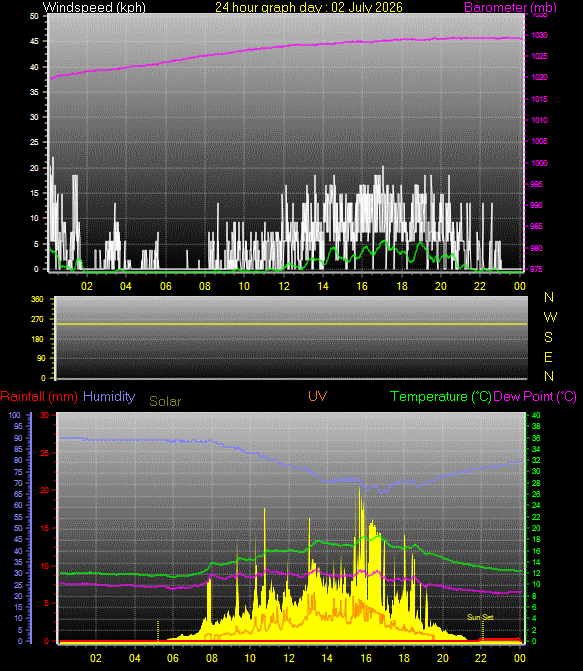583x671 pixels.
Task: Click "18" on the windspeed graph time axis
Action: (x=402, y=286)
